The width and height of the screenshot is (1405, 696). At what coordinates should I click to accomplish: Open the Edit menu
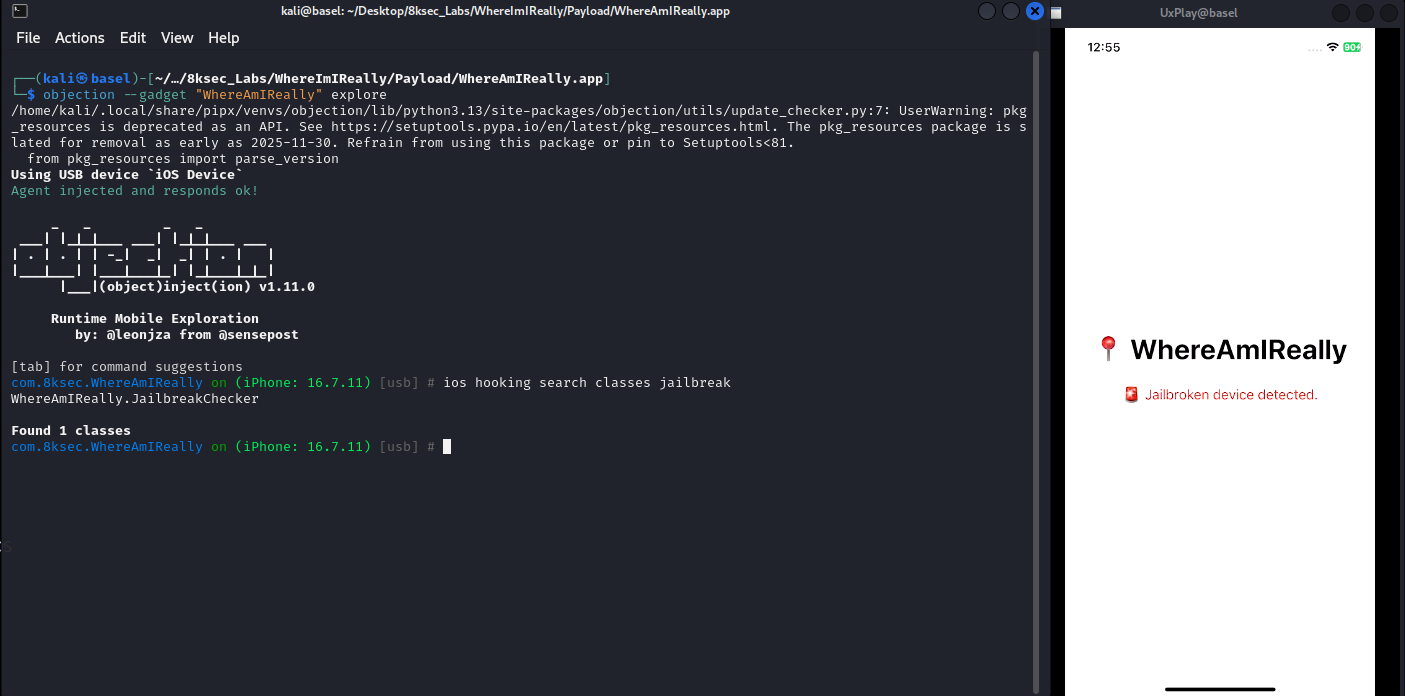132,38
